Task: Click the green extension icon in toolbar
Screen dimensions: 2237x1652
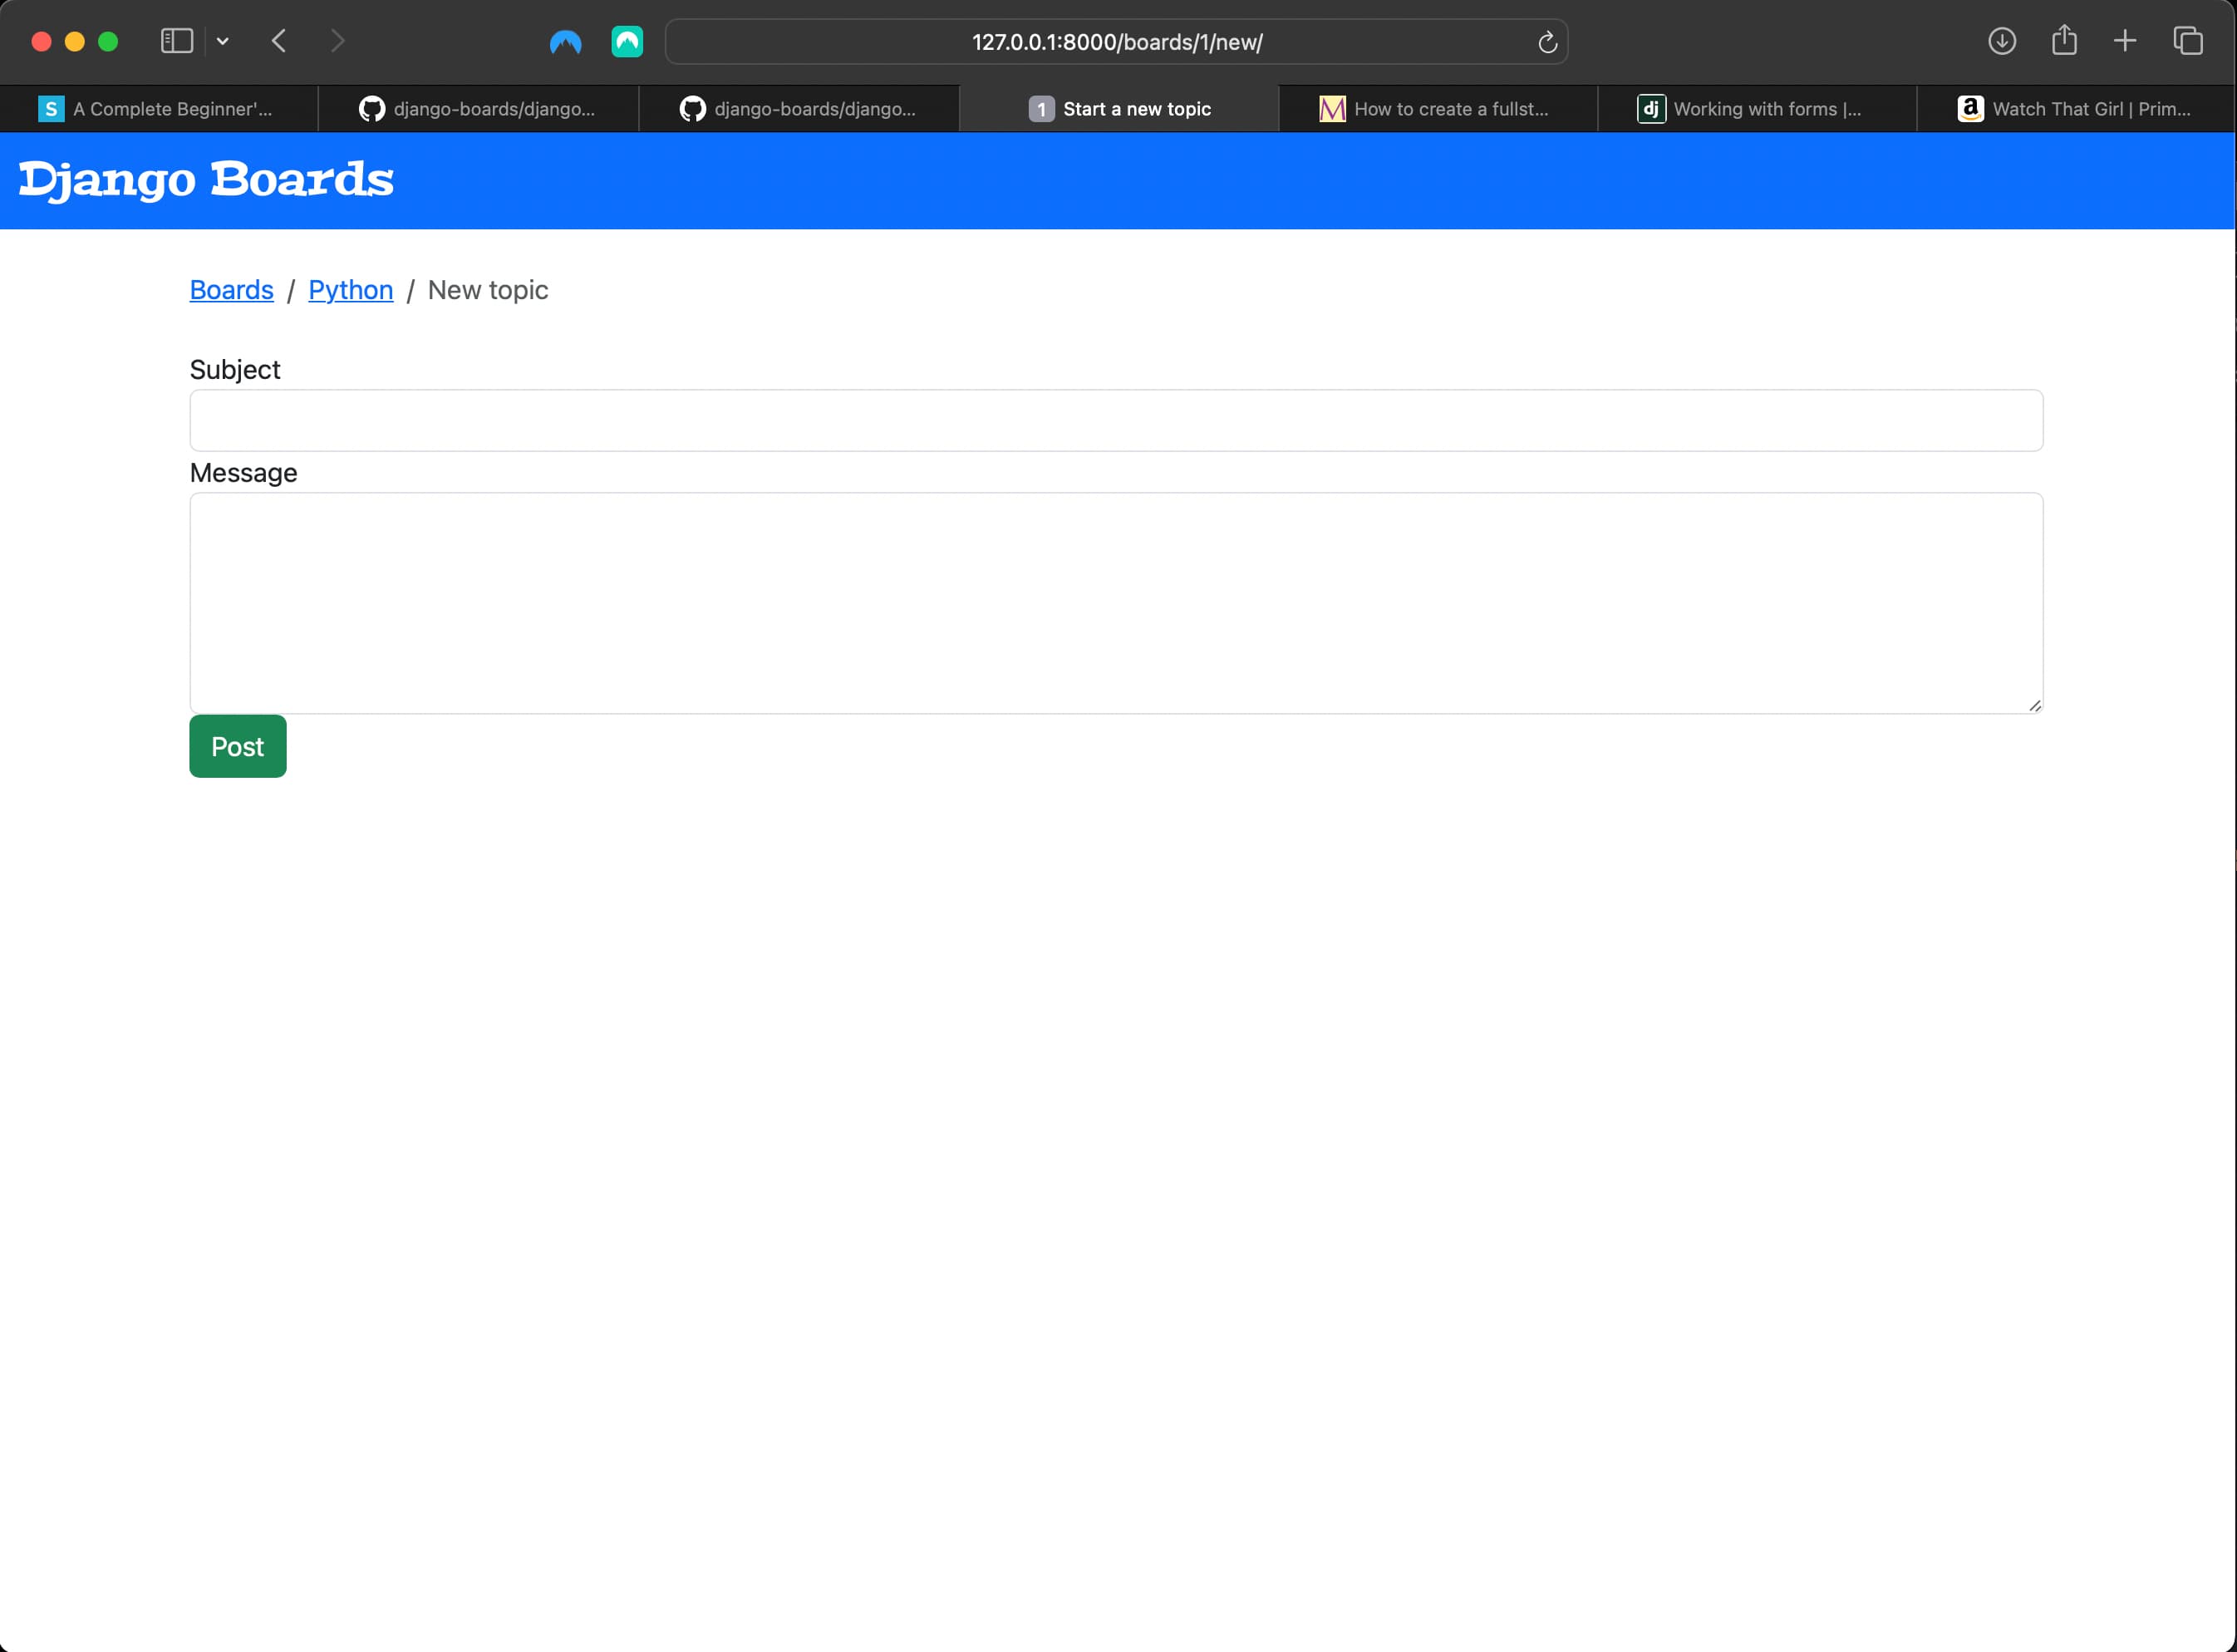Action: 627,41
